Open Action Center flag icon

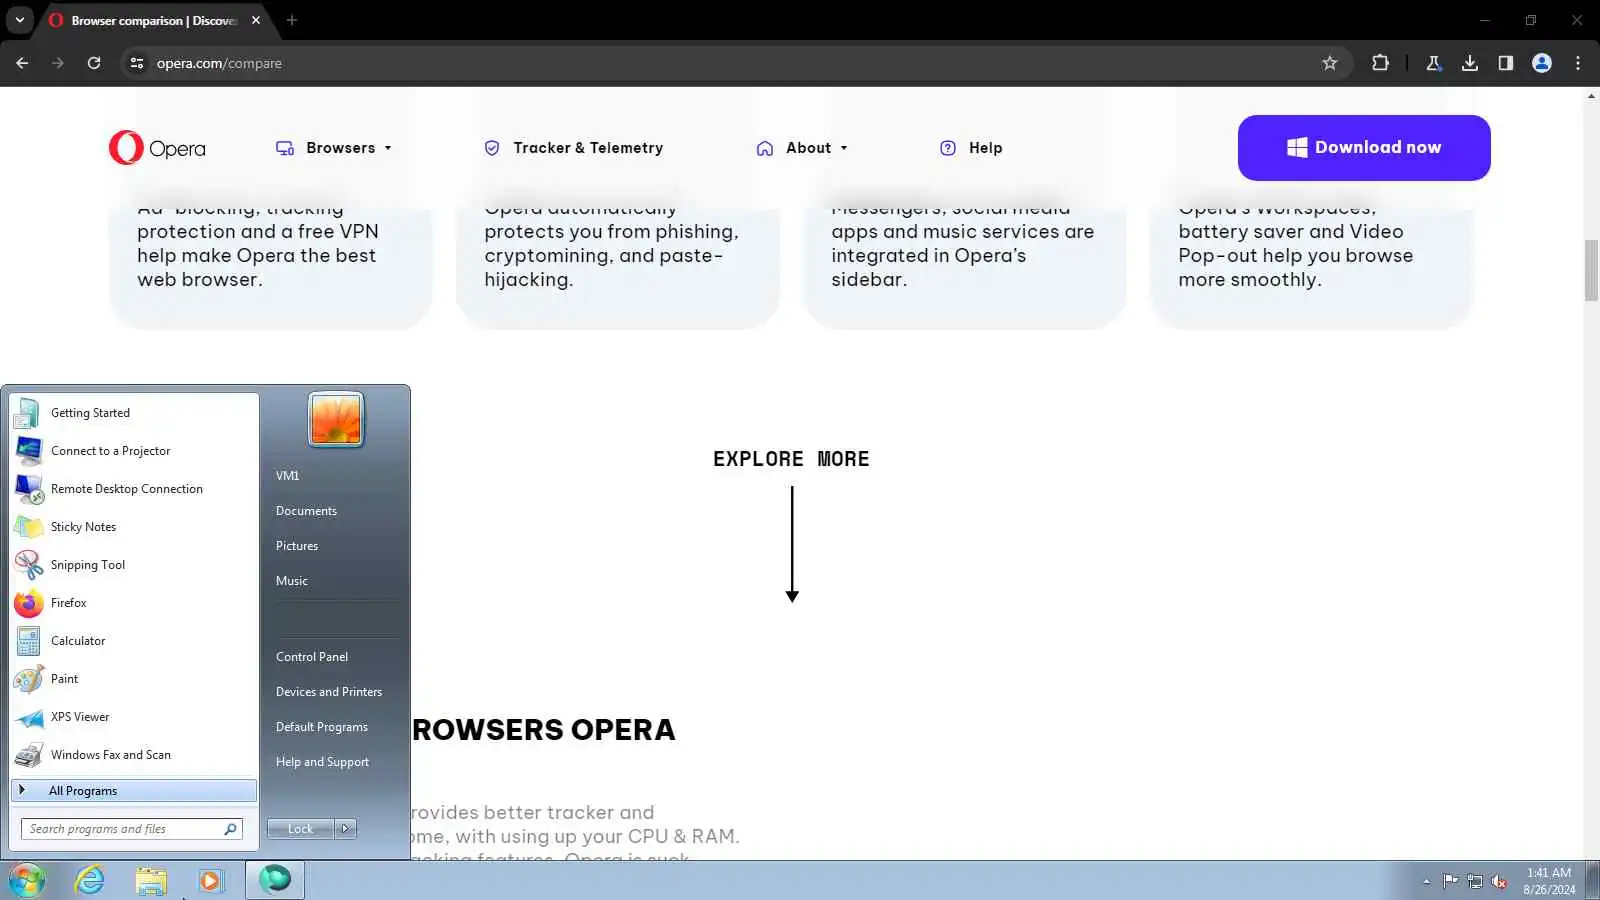pos(1450,881)
